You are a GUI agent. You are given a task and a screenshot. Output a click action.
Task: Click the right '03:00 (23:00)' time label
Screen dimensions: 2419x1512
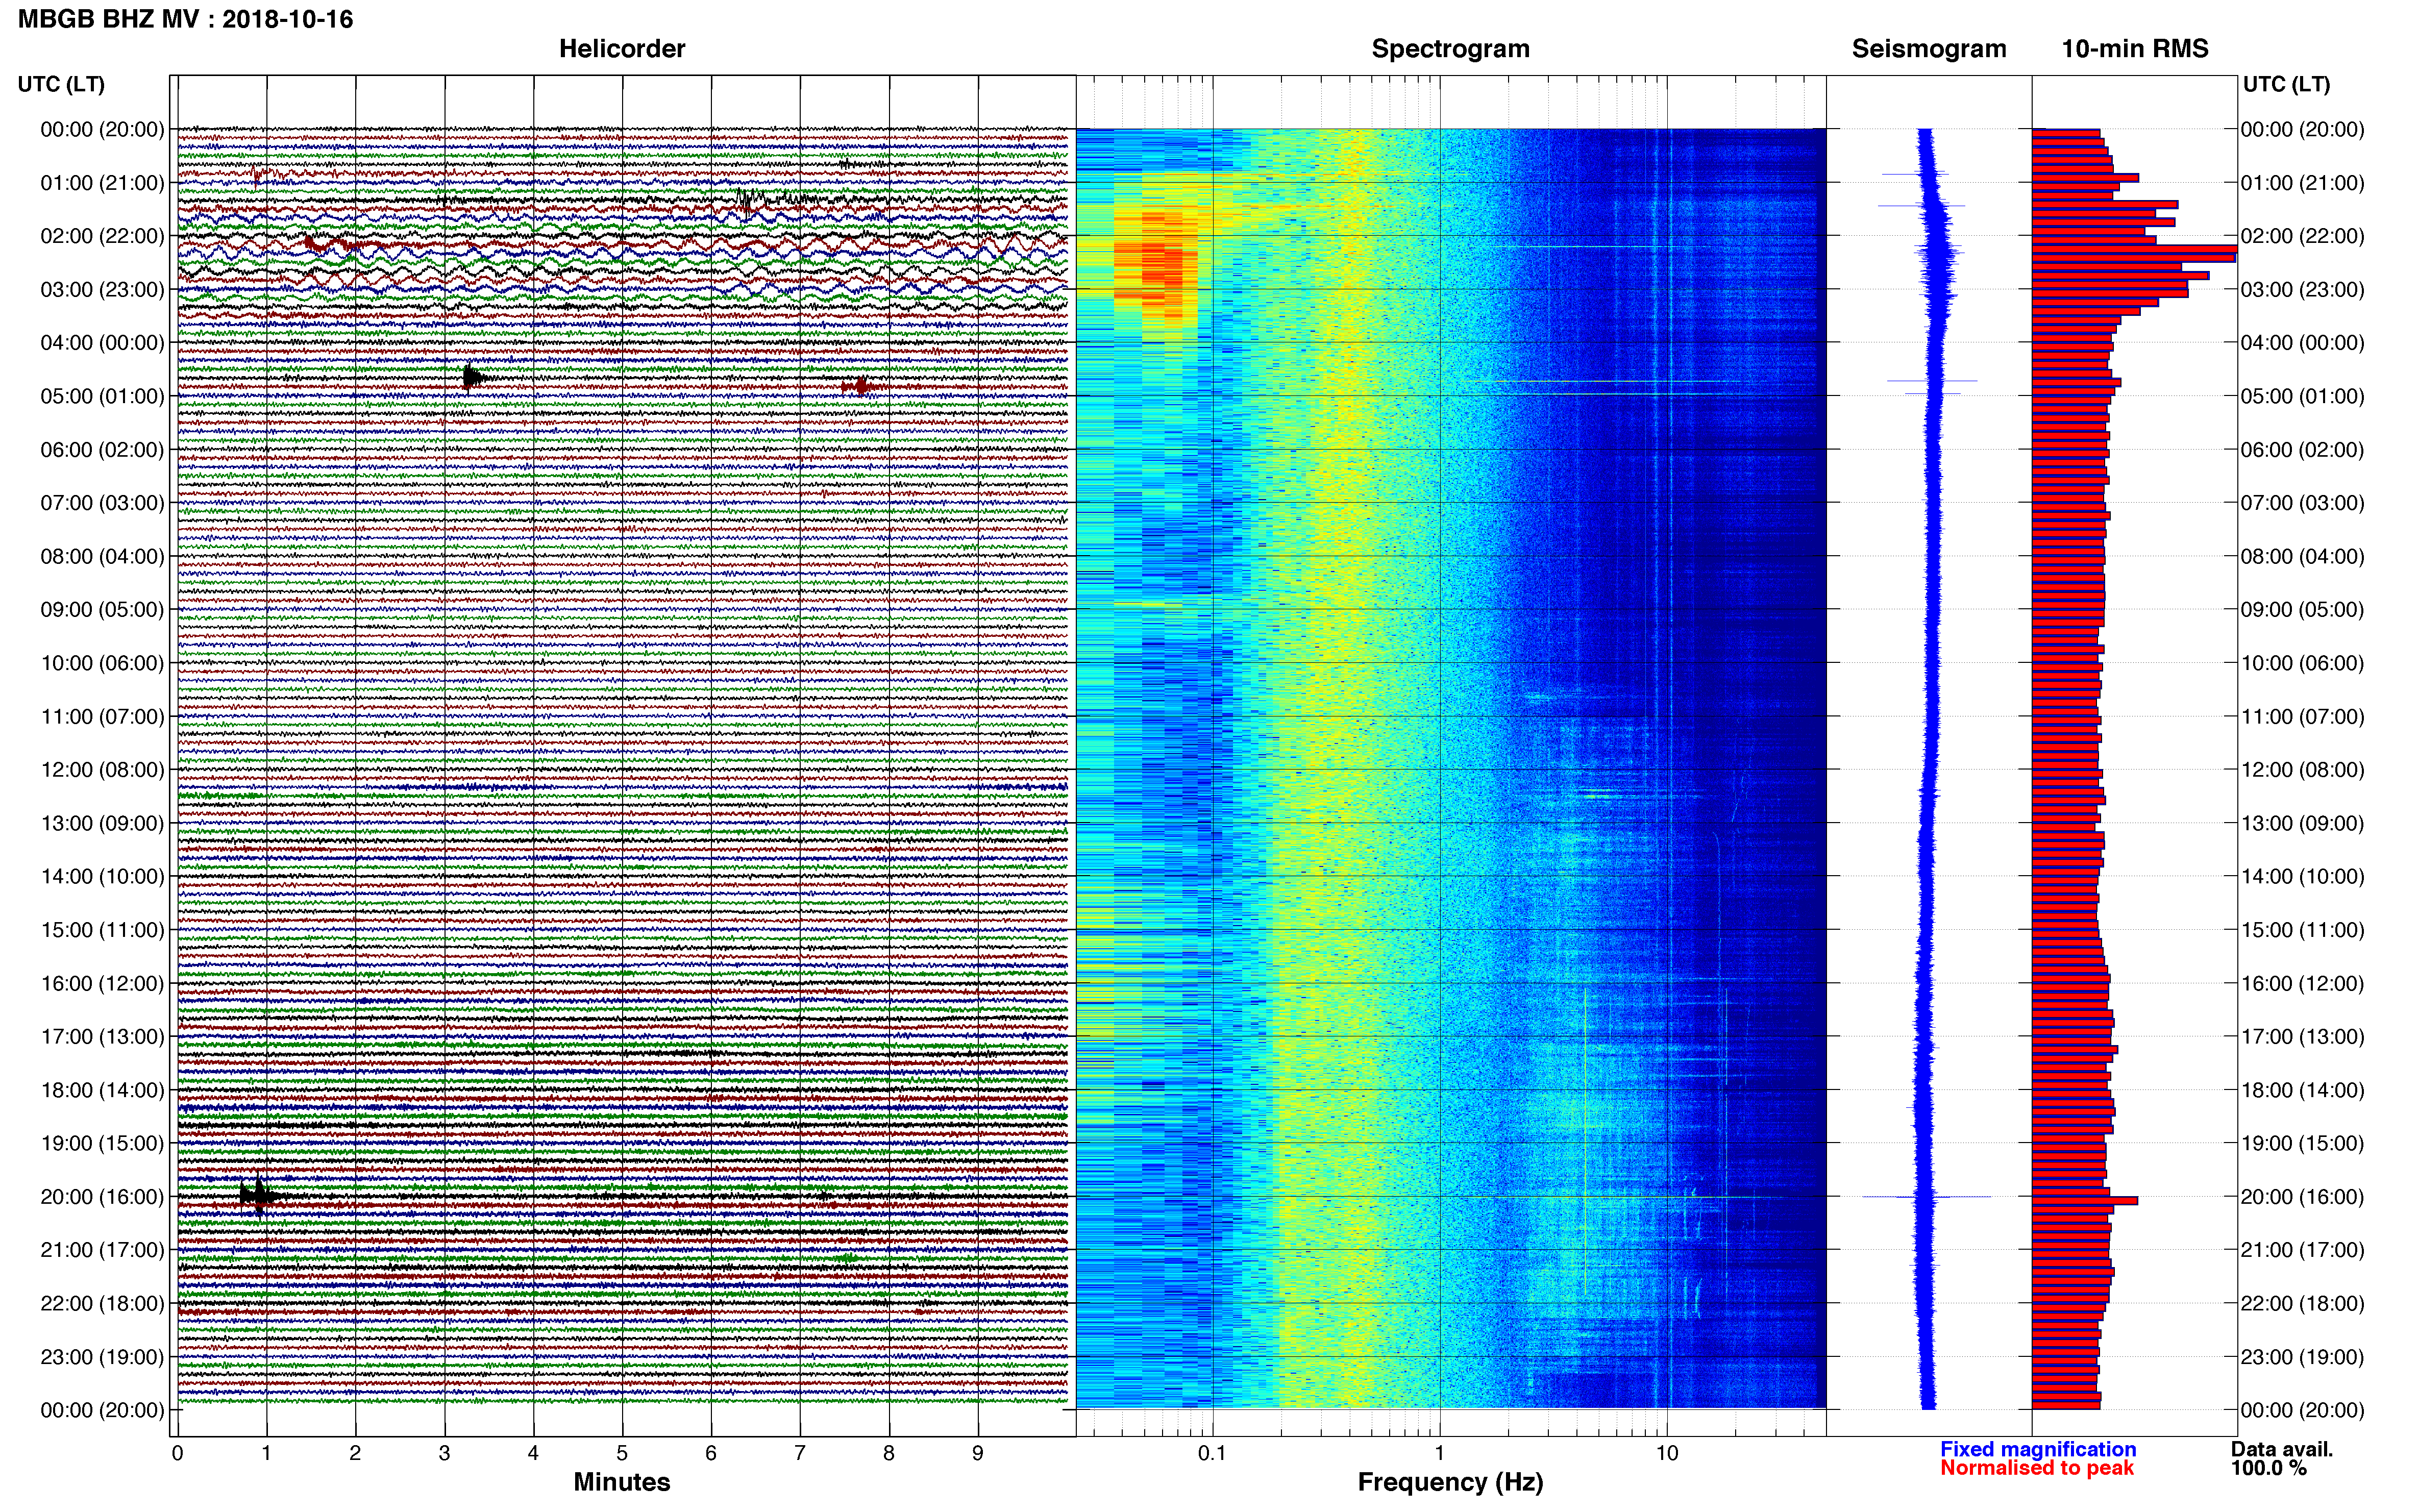point(2303,290)
